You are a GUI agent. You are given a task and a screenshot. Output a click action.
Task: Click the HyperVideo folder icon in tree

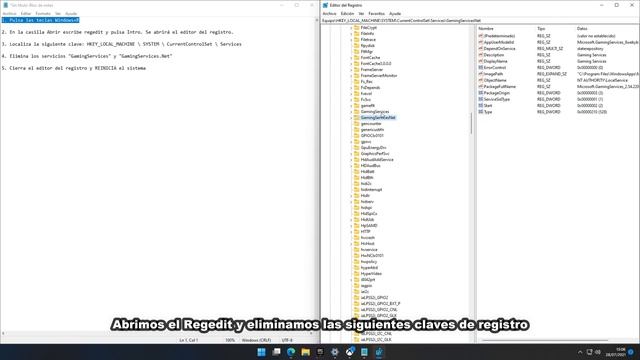356,273
